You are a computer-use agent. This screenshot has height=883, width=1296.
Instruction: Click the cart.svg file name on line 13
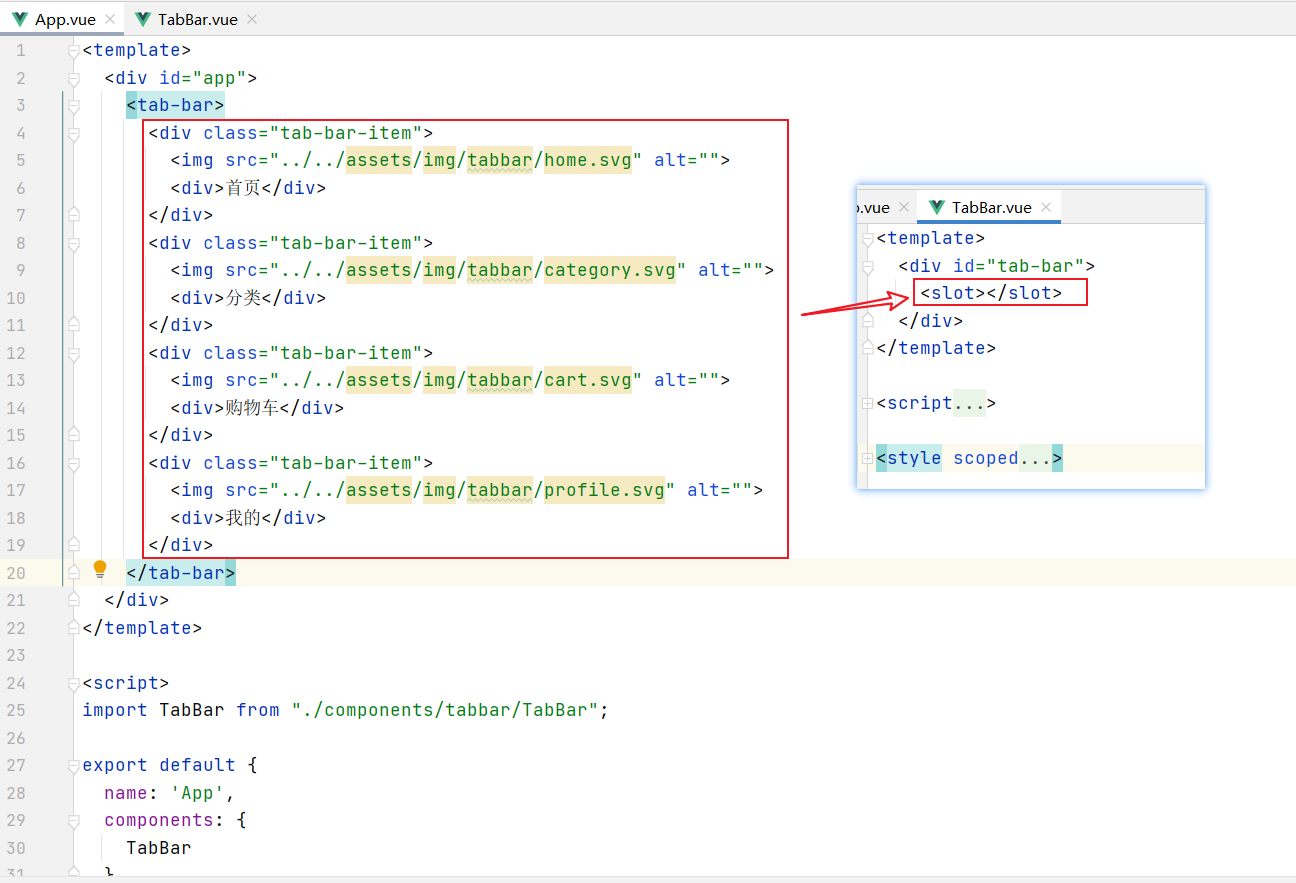coord(588,380)
